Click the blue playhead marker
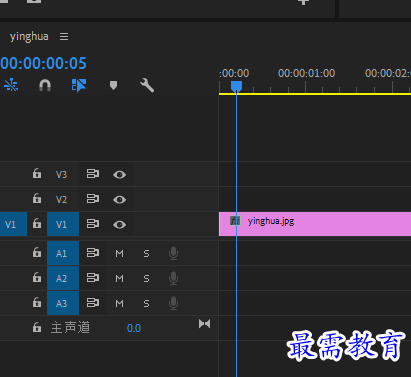411x377 pixels. 236,86
